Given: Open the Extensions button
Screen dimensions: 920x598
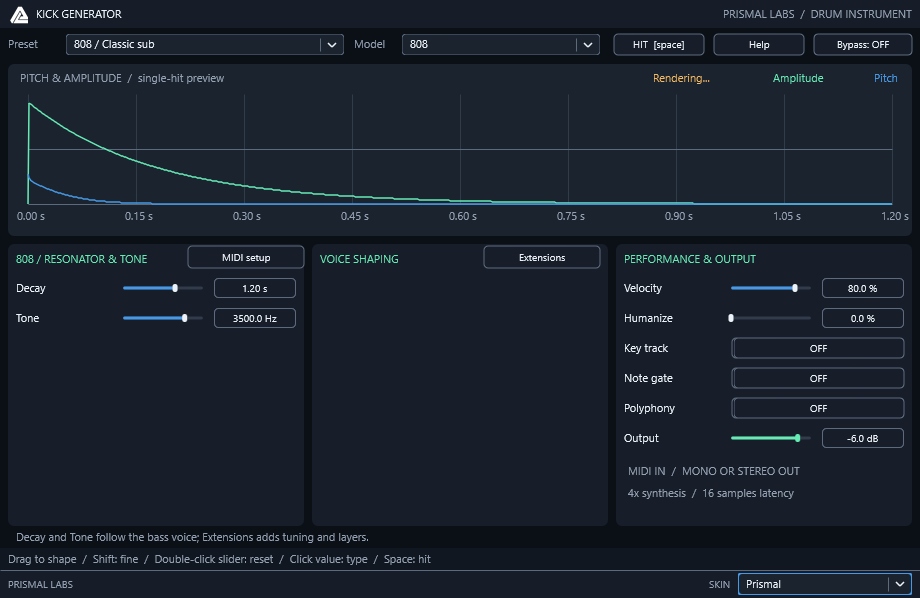Looking at the screenshot, I should [542, 258].
